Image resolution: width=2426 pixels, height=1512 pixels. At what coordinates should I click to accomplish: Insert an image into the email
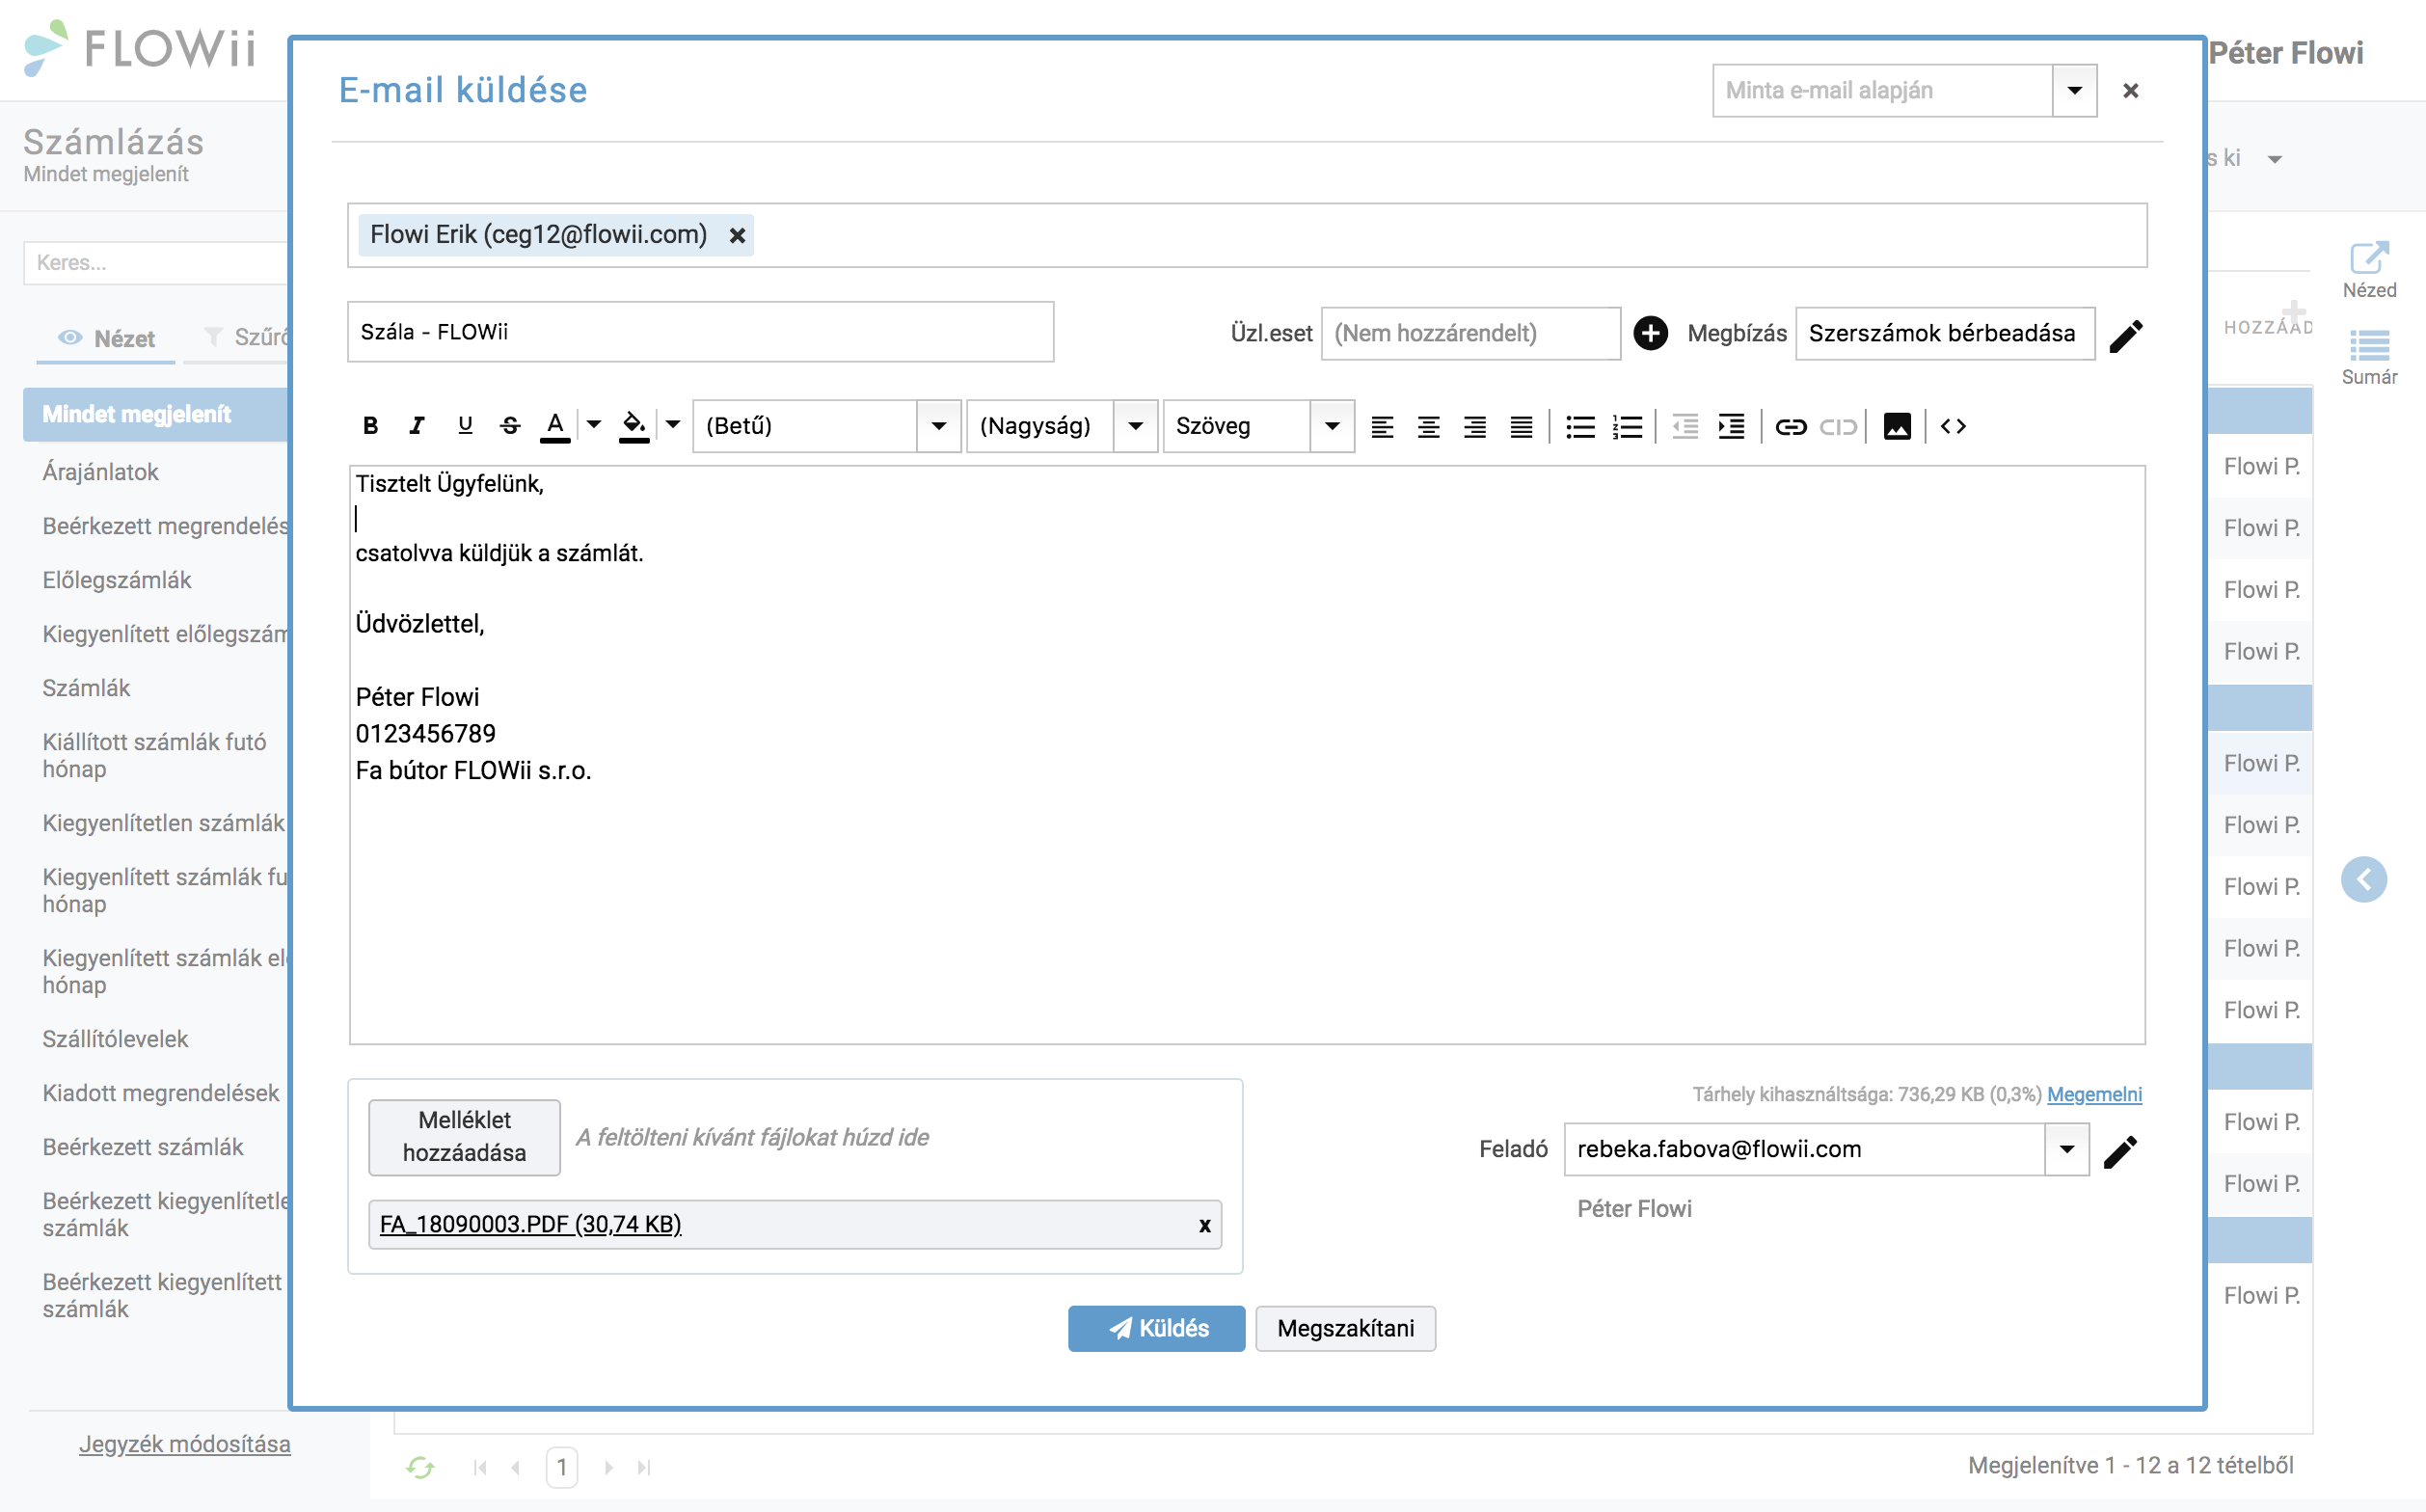pos(1897,427)
